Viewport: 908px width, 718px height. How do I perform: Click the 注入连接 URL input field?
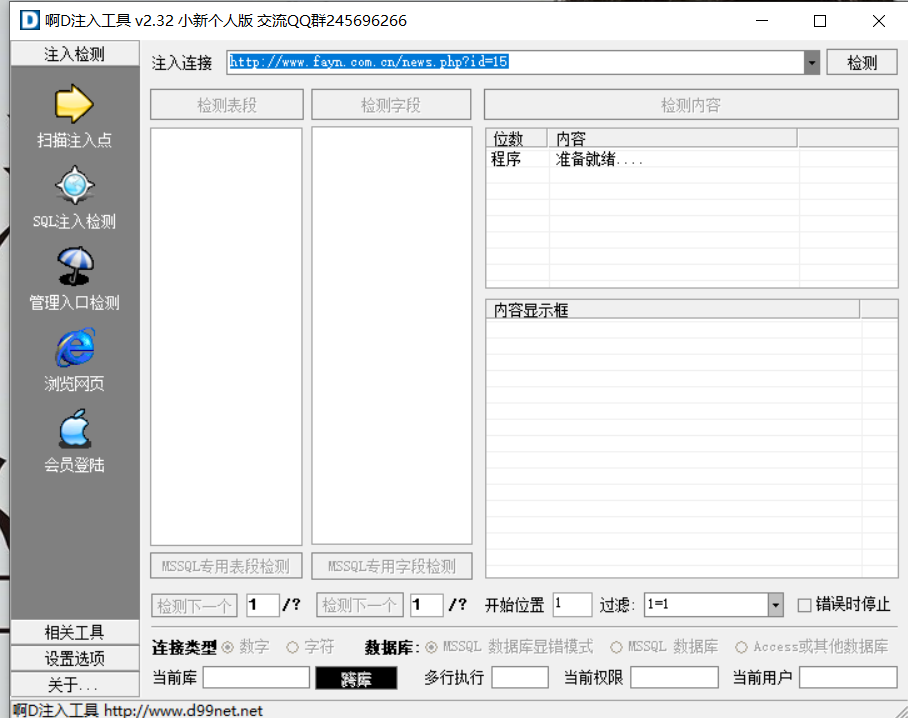(x=515, y=63)
